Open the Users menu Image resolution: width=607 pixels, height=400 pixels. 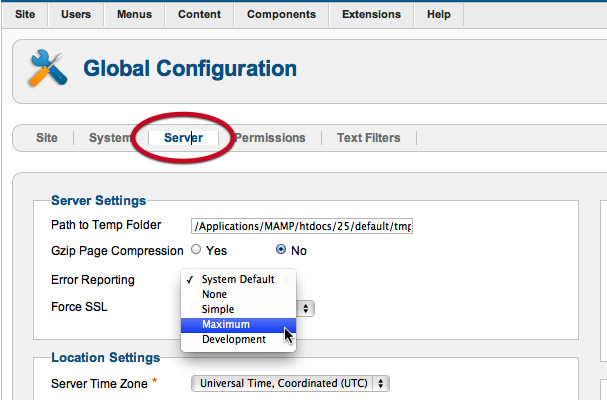pyautogui.click(x=76, y=14)
